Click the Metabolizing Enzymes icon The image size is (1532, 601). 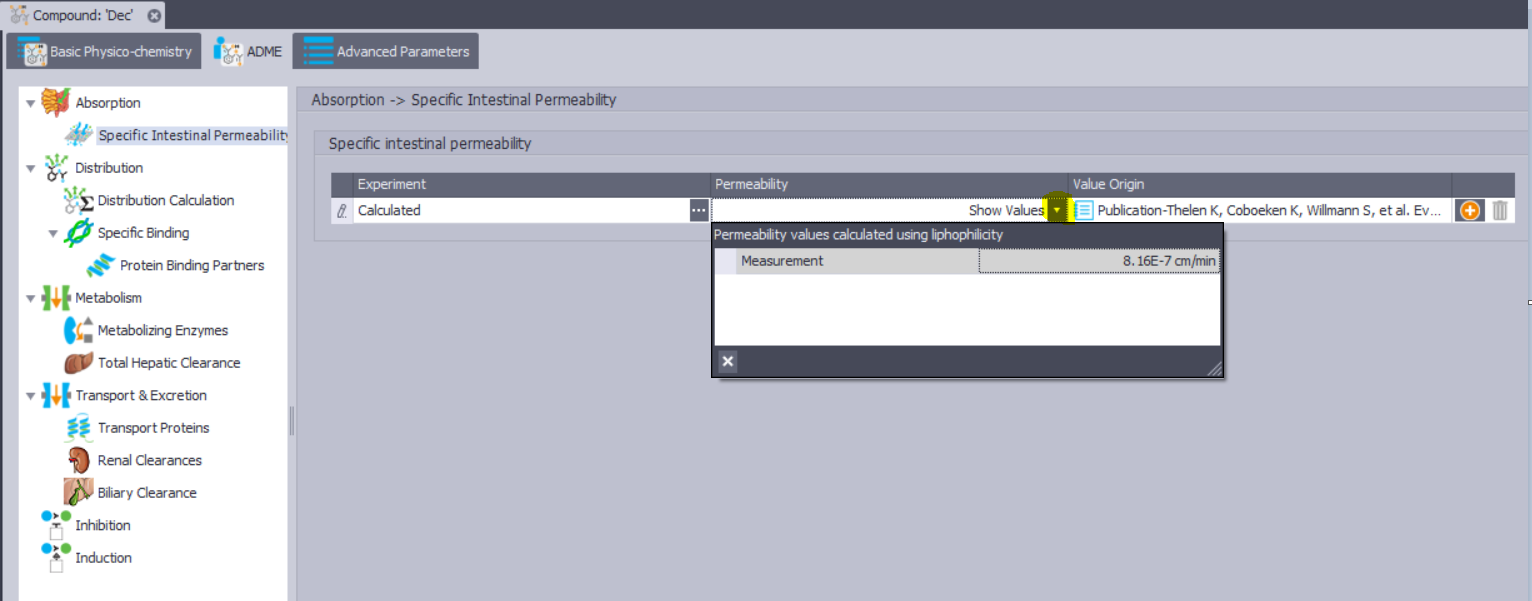(x=78, y=330)
